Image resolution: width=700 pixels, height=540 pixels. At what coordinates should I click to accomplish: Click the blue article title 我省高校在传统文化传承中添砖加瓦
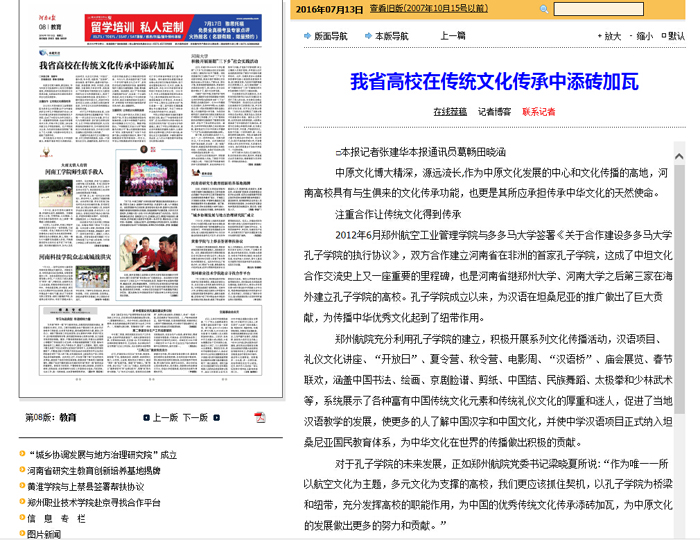(494, 82)
